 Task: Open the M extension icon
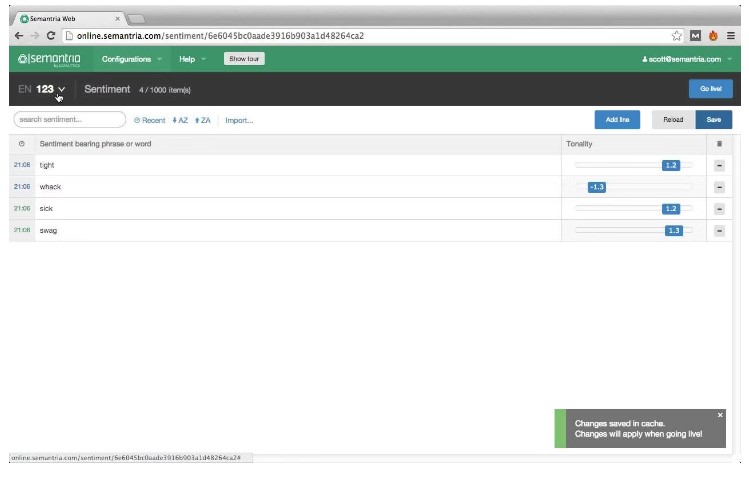[696, 36]
